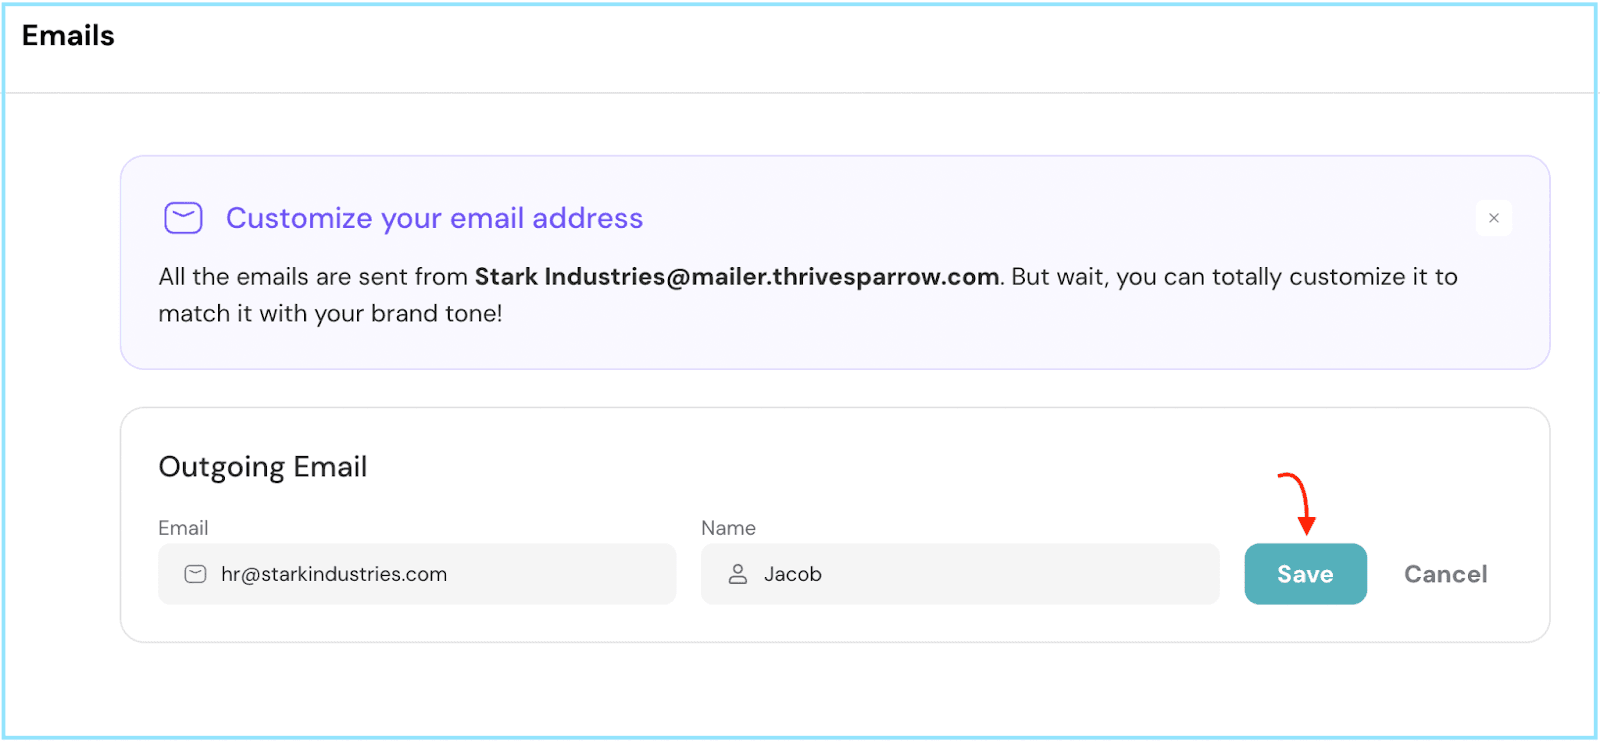The width and height of the screenshot is (1600, 741).
Task: Click the Emails page heading
Action: (x=68, y=36)
